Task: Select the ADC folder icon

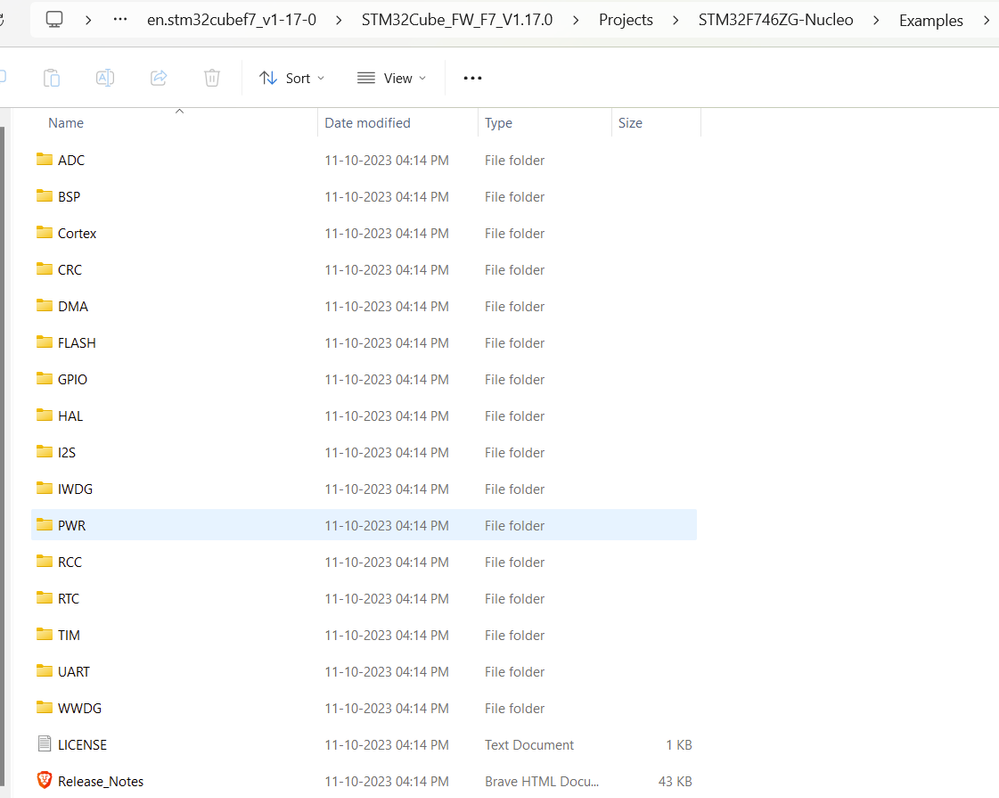Action: click(45, 159)
